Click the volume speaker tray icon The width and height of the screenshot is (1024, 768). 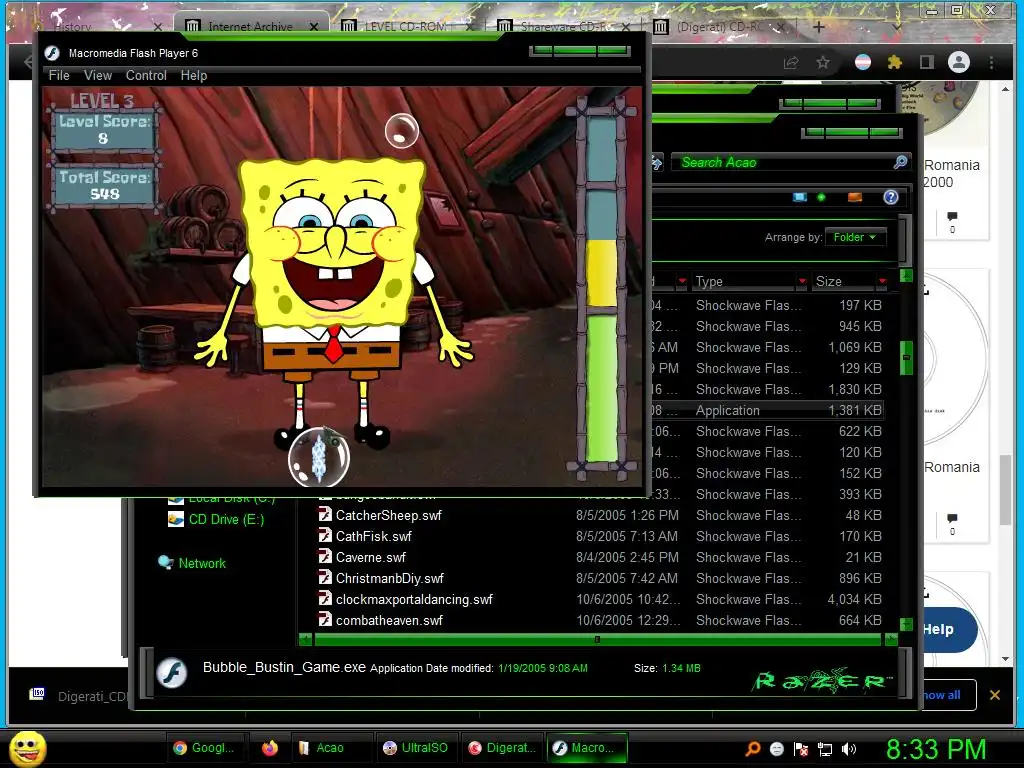[x=849, y=749]
